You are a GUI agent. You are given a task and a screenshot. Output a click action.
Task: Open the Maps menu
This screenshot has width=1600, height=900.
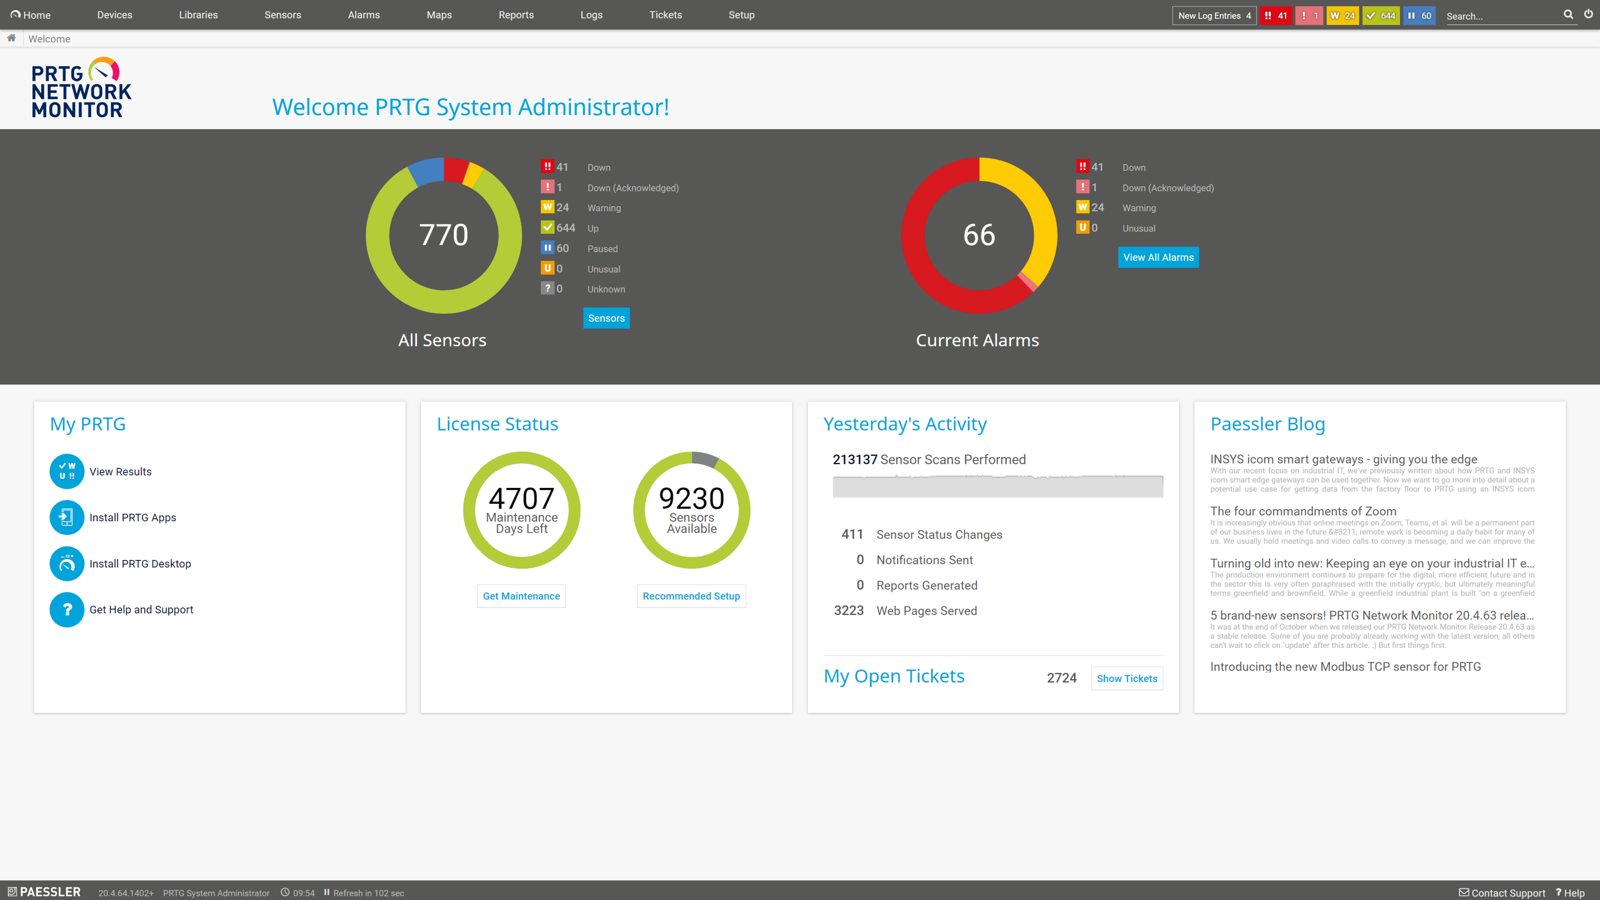(439, 15)
